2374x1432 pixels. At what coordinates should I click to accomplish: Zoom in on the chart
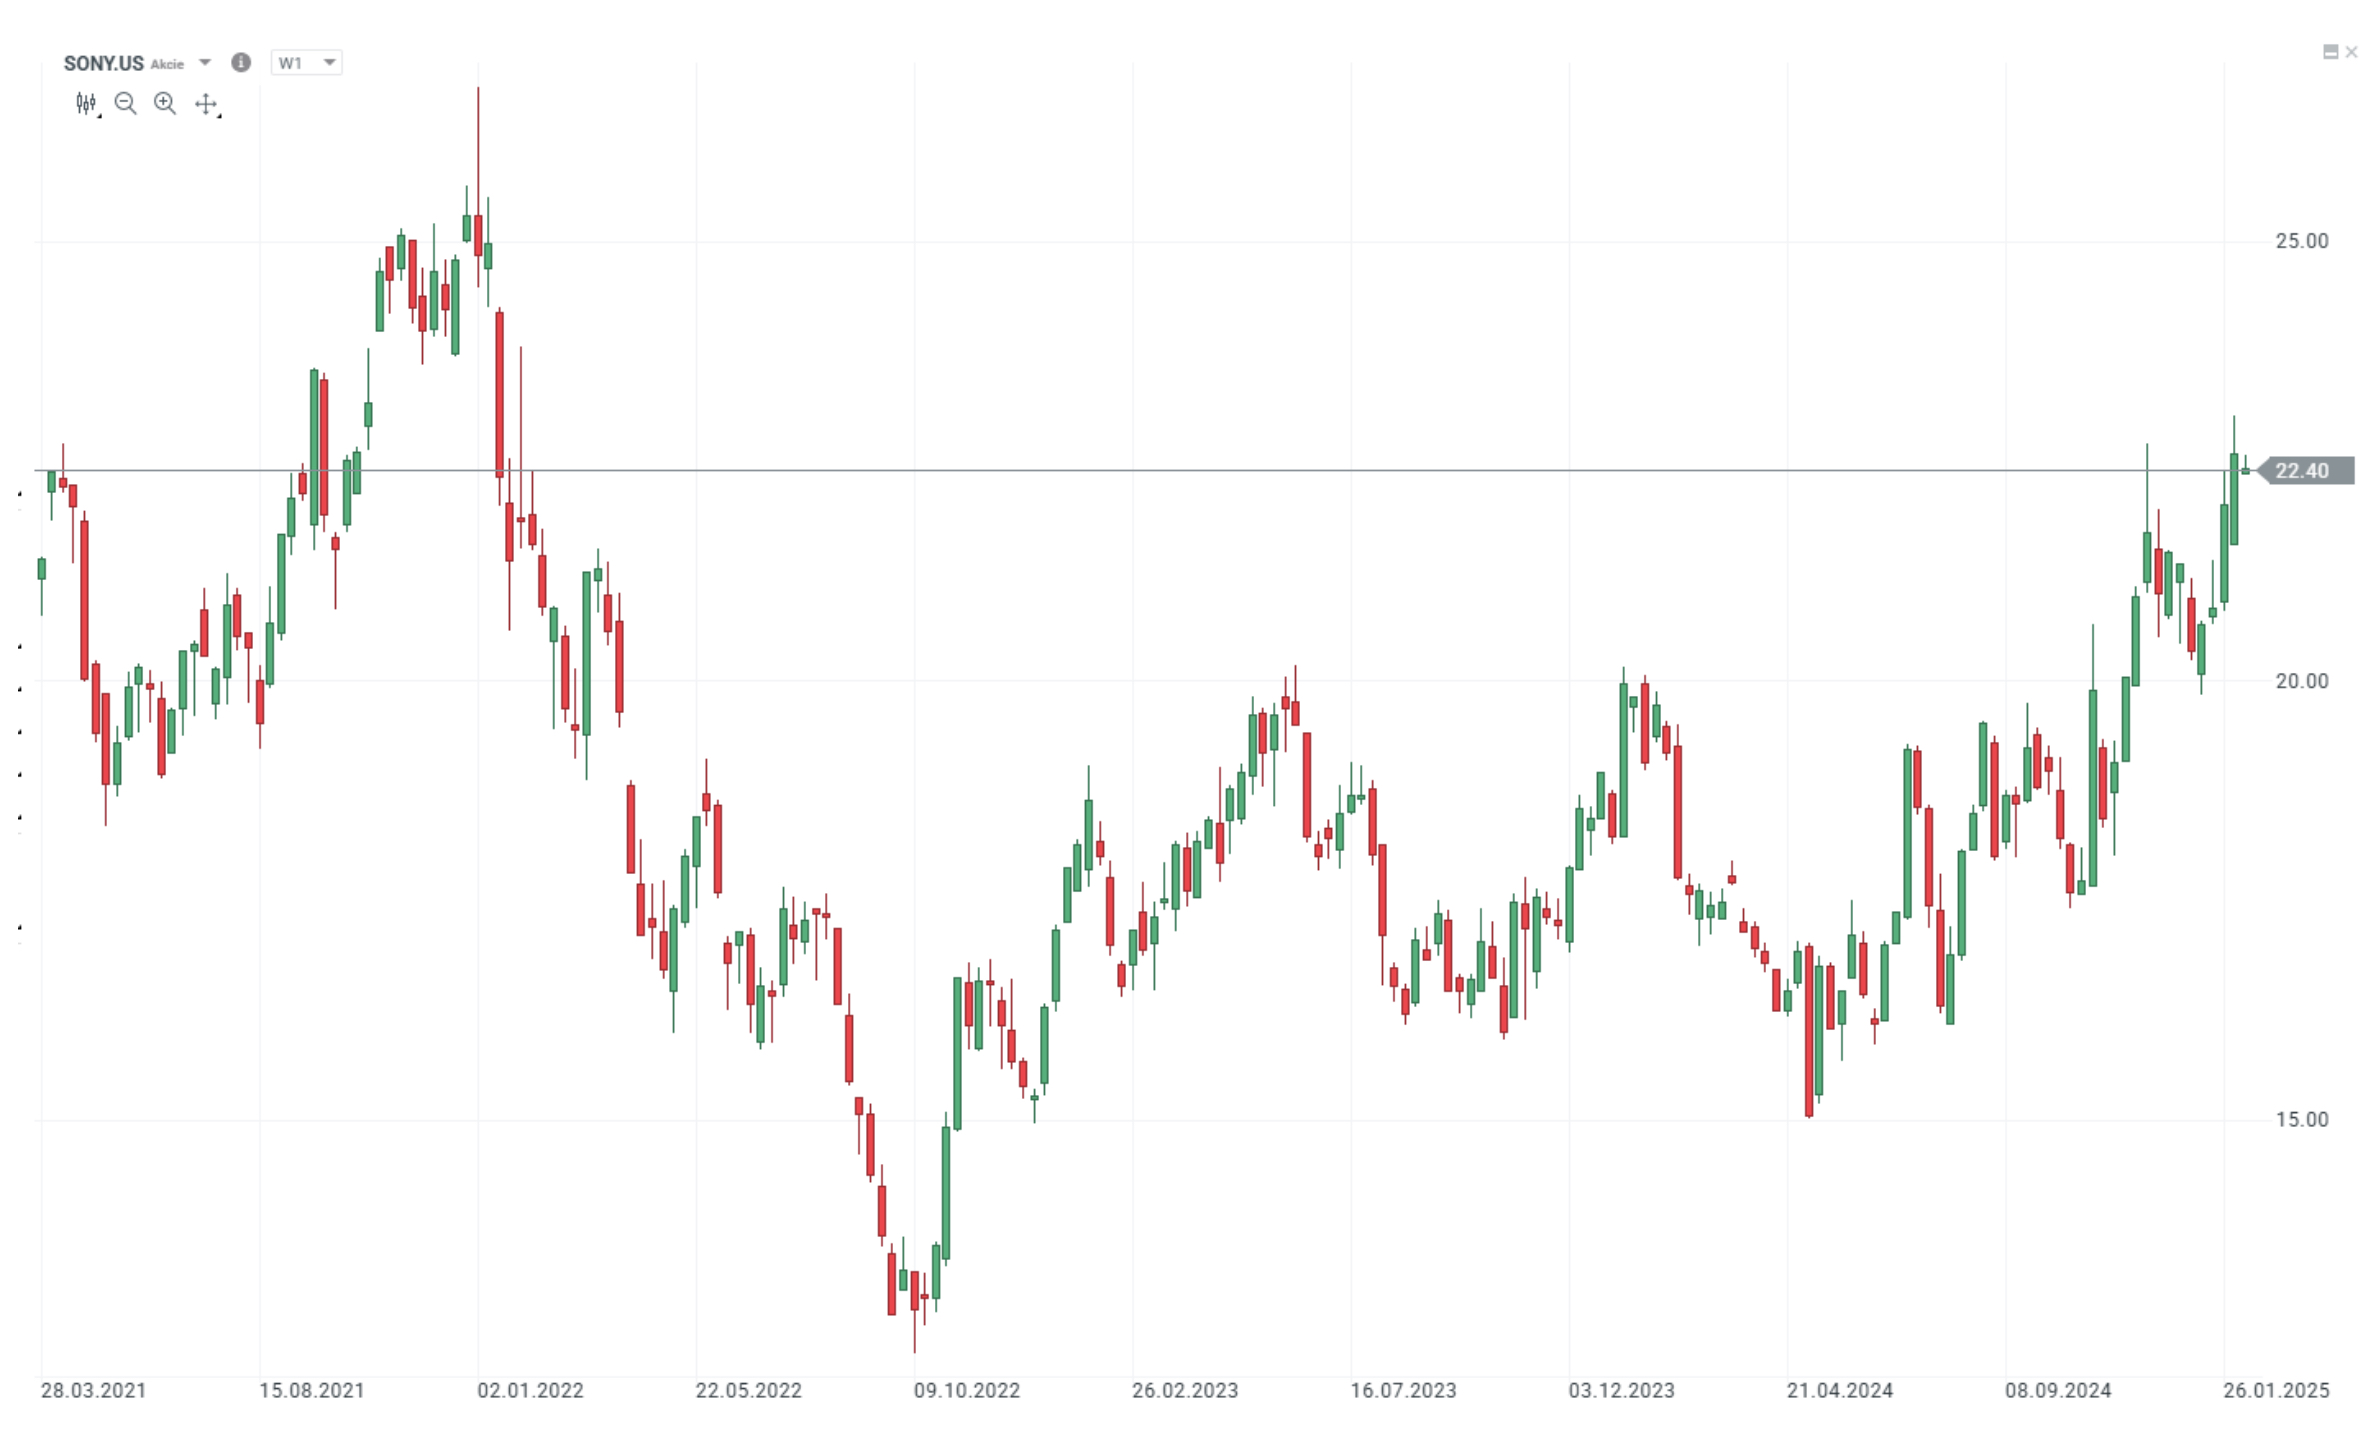point(165,104)
